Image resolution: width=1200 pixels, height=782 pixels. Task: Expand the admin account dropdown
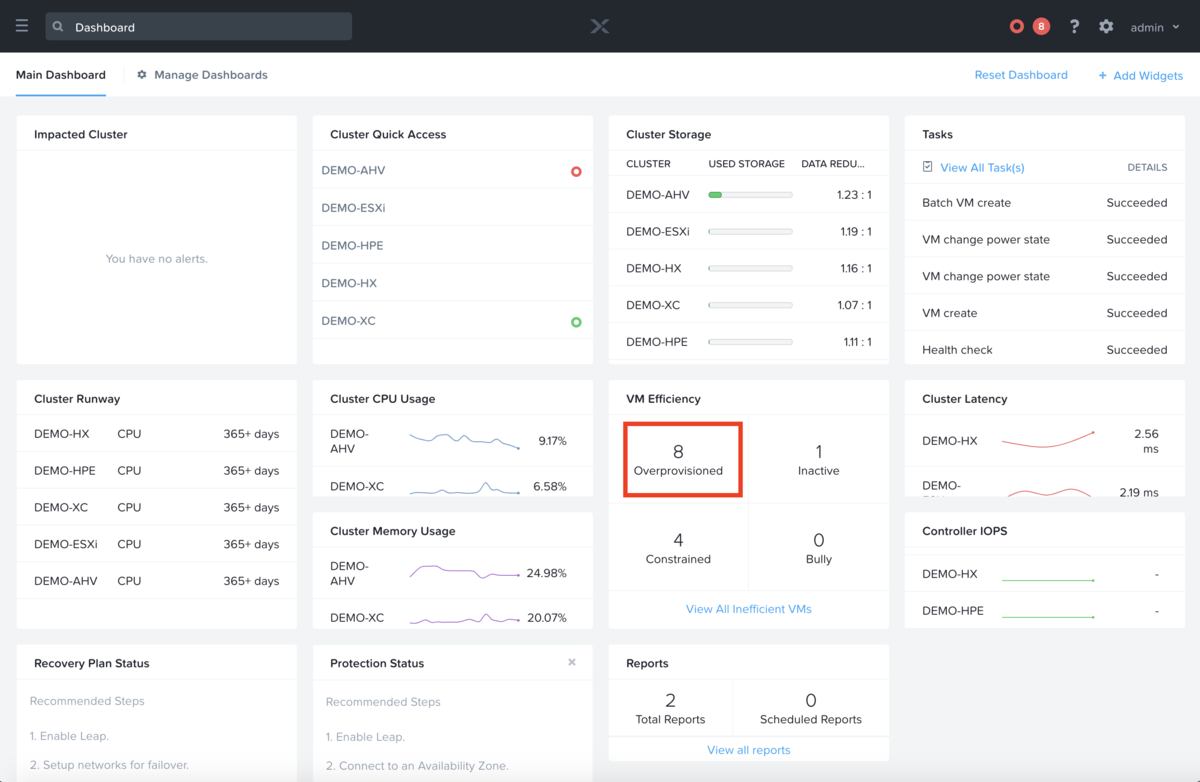tap(1154, 27)
